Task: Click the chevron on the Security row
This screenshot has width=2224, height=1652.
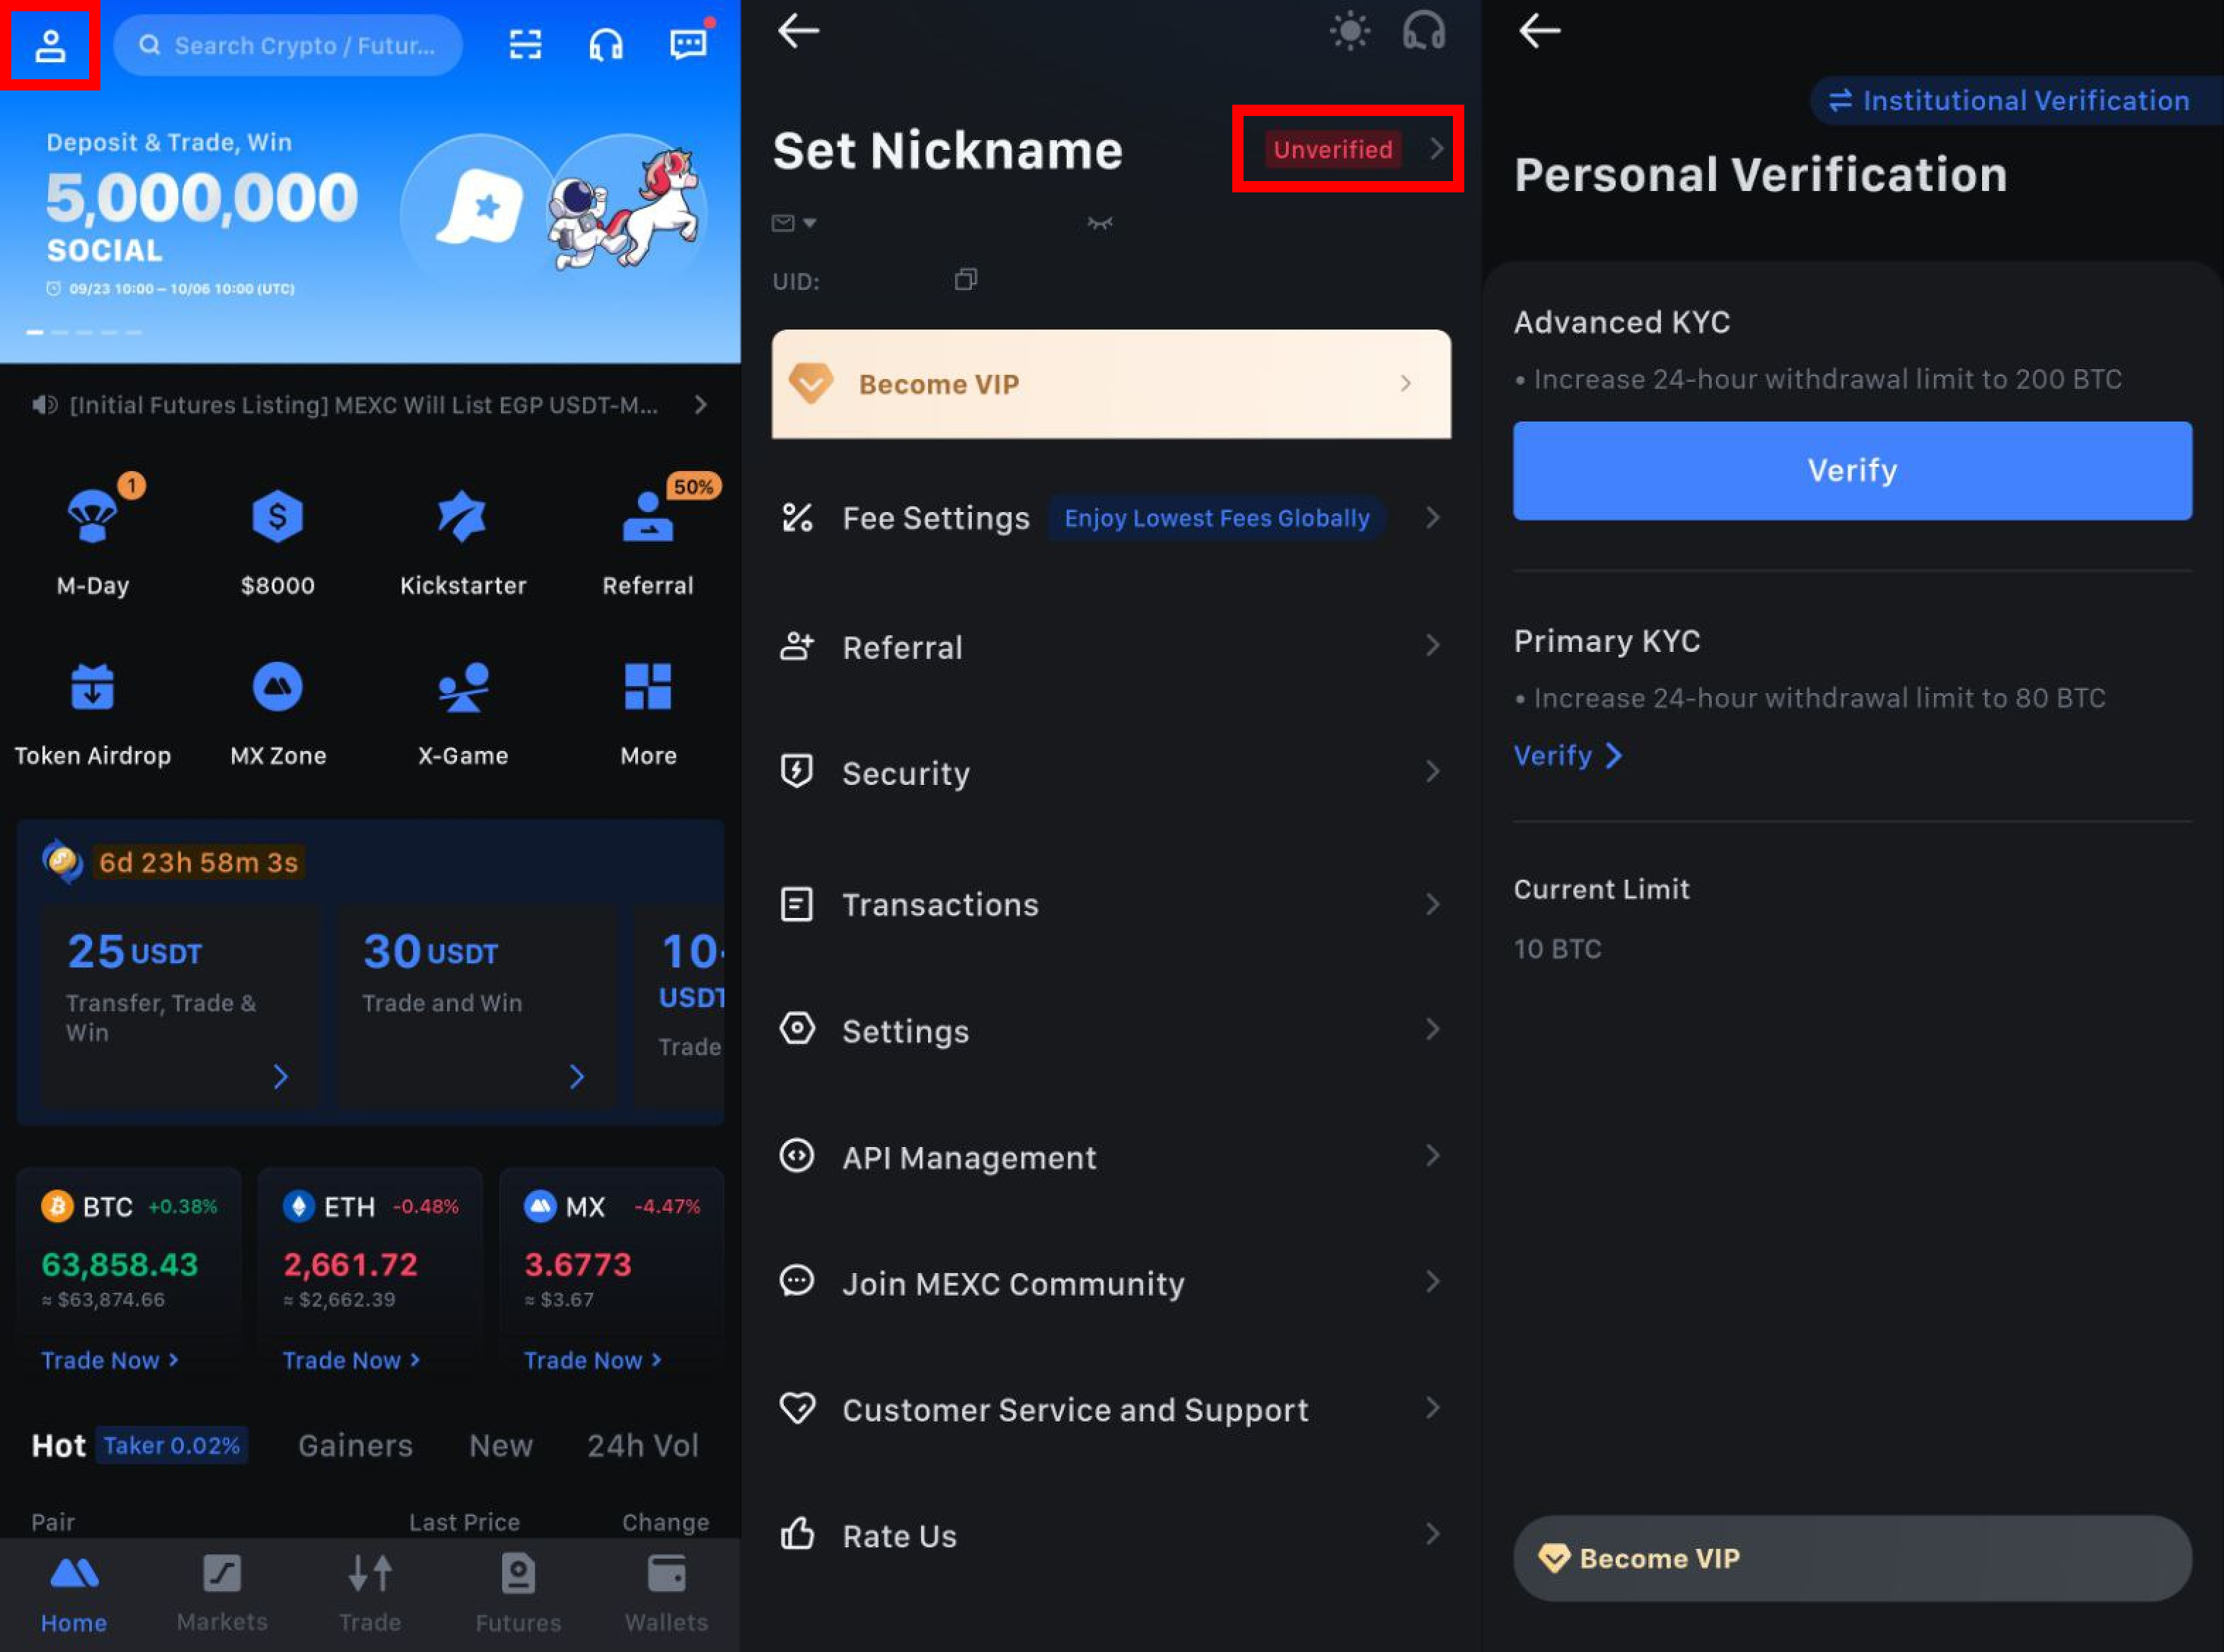Action: (x=1432, y=771)
